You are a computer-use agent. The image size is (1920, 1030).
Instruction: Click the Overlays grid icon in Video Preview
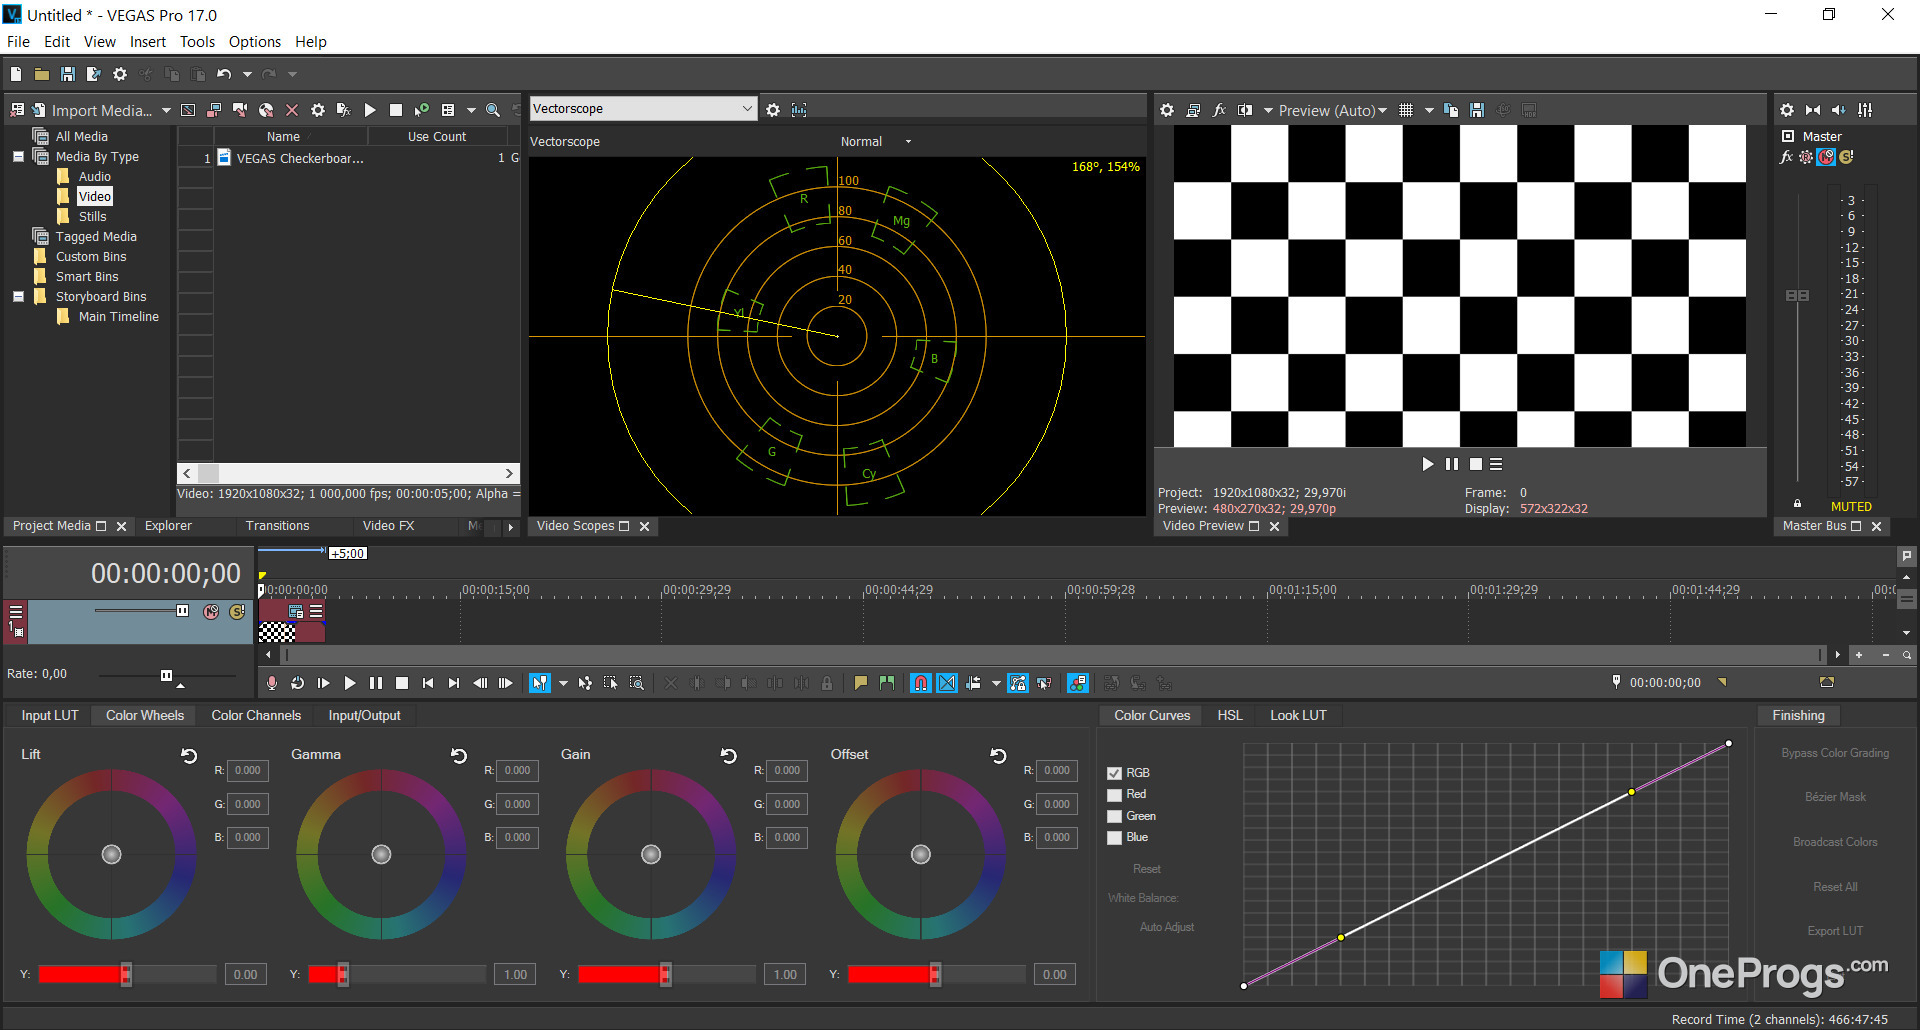coord(1406,110)
